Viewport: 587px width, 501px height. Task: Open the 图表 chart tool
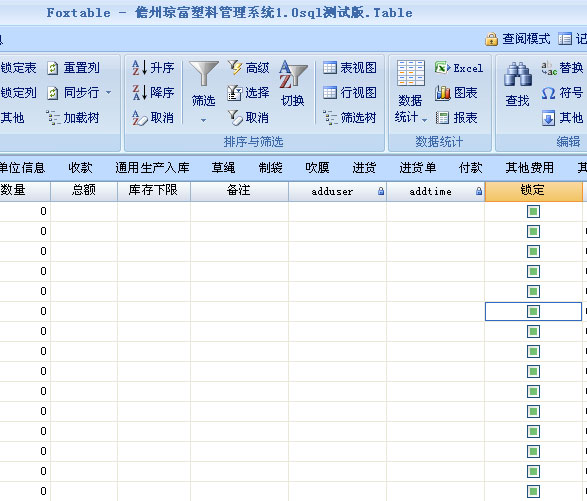pos(442,92)
